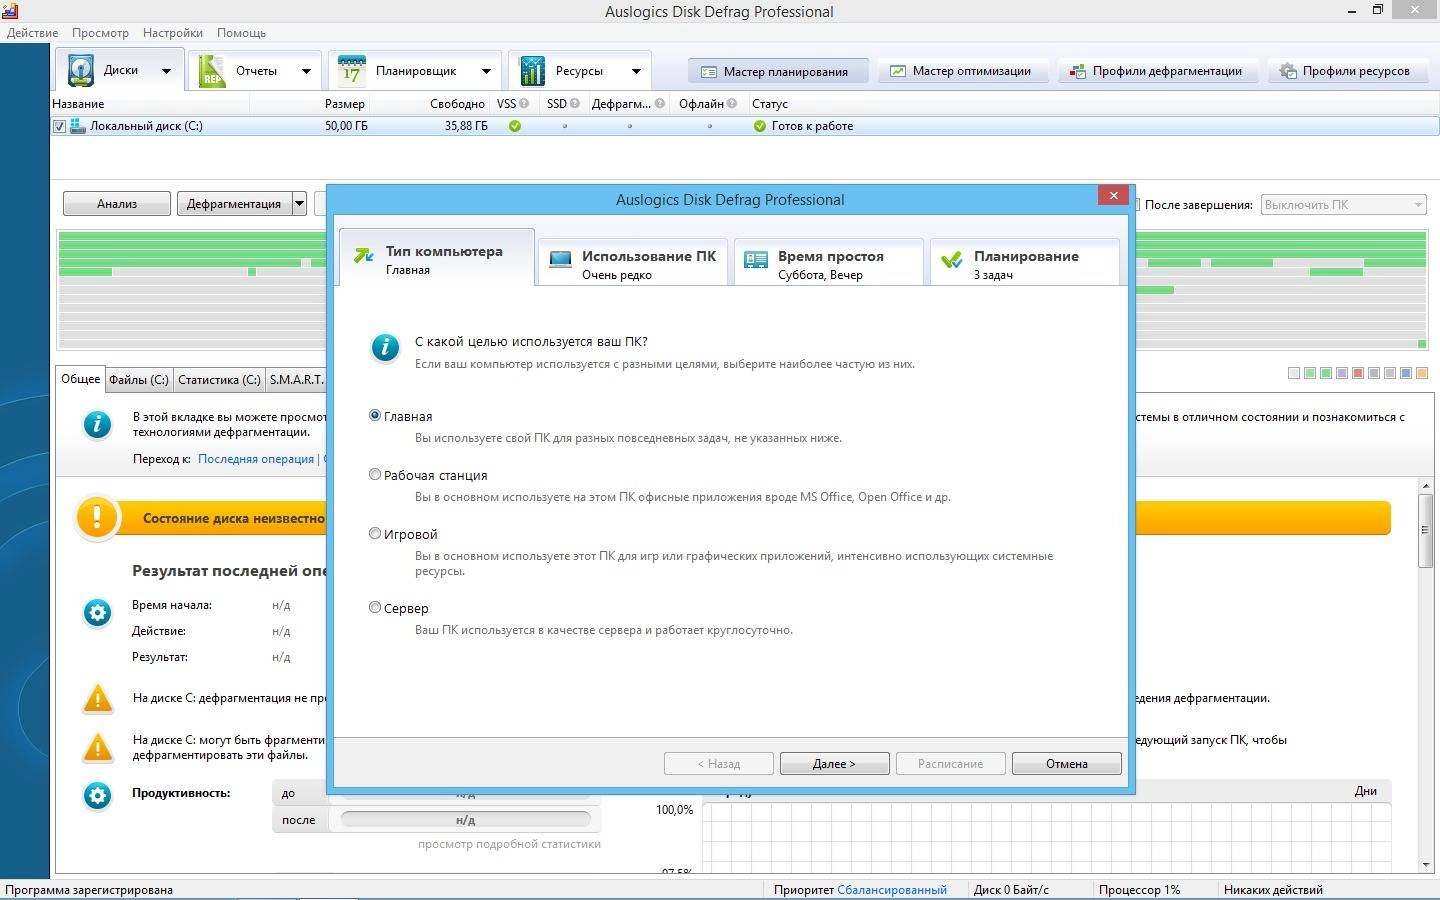This screenshot has width=1440, height=900.
Task: Click the Дефрагментация button
Action: point(234,204)
